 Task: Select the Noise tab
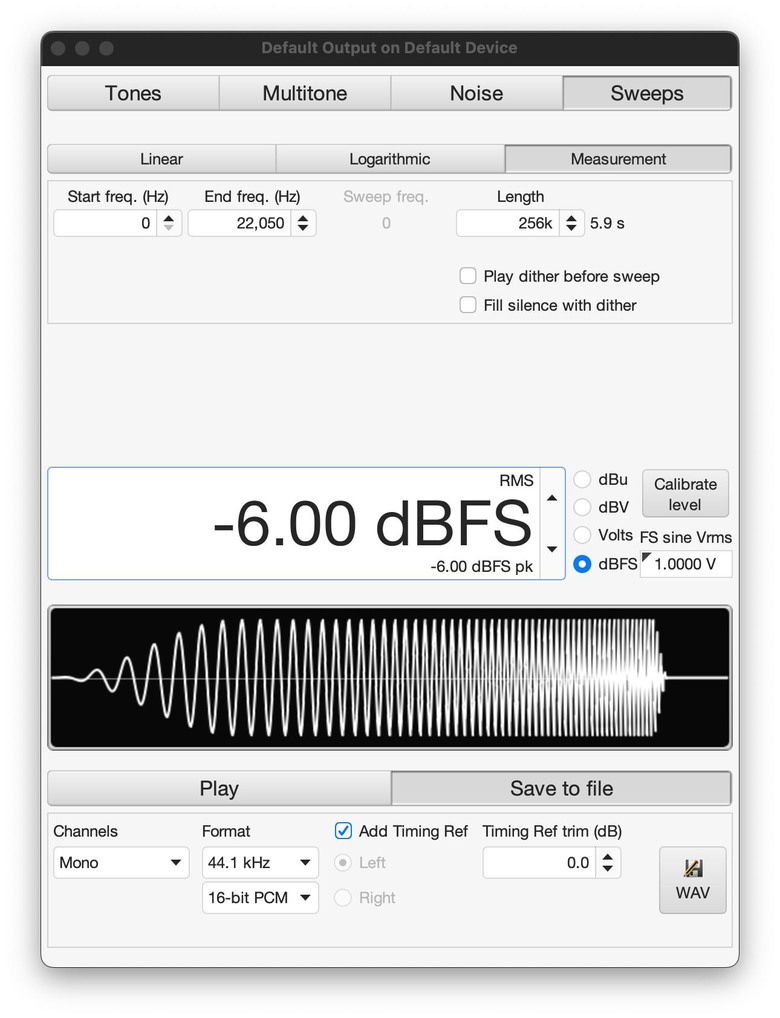pyautogui.click(x=476, y=93)
